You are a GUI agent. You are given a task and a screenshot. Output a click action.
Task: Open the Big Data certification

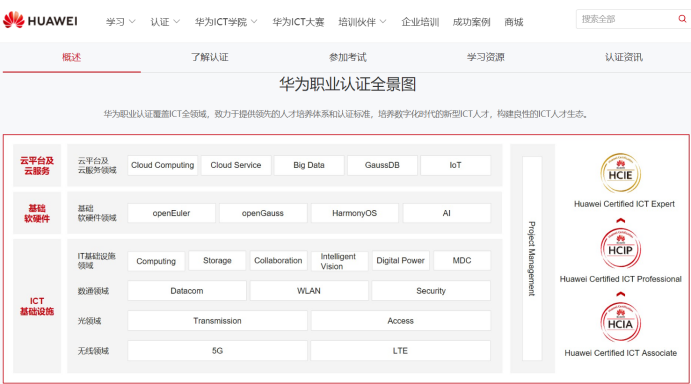[309, 165]
